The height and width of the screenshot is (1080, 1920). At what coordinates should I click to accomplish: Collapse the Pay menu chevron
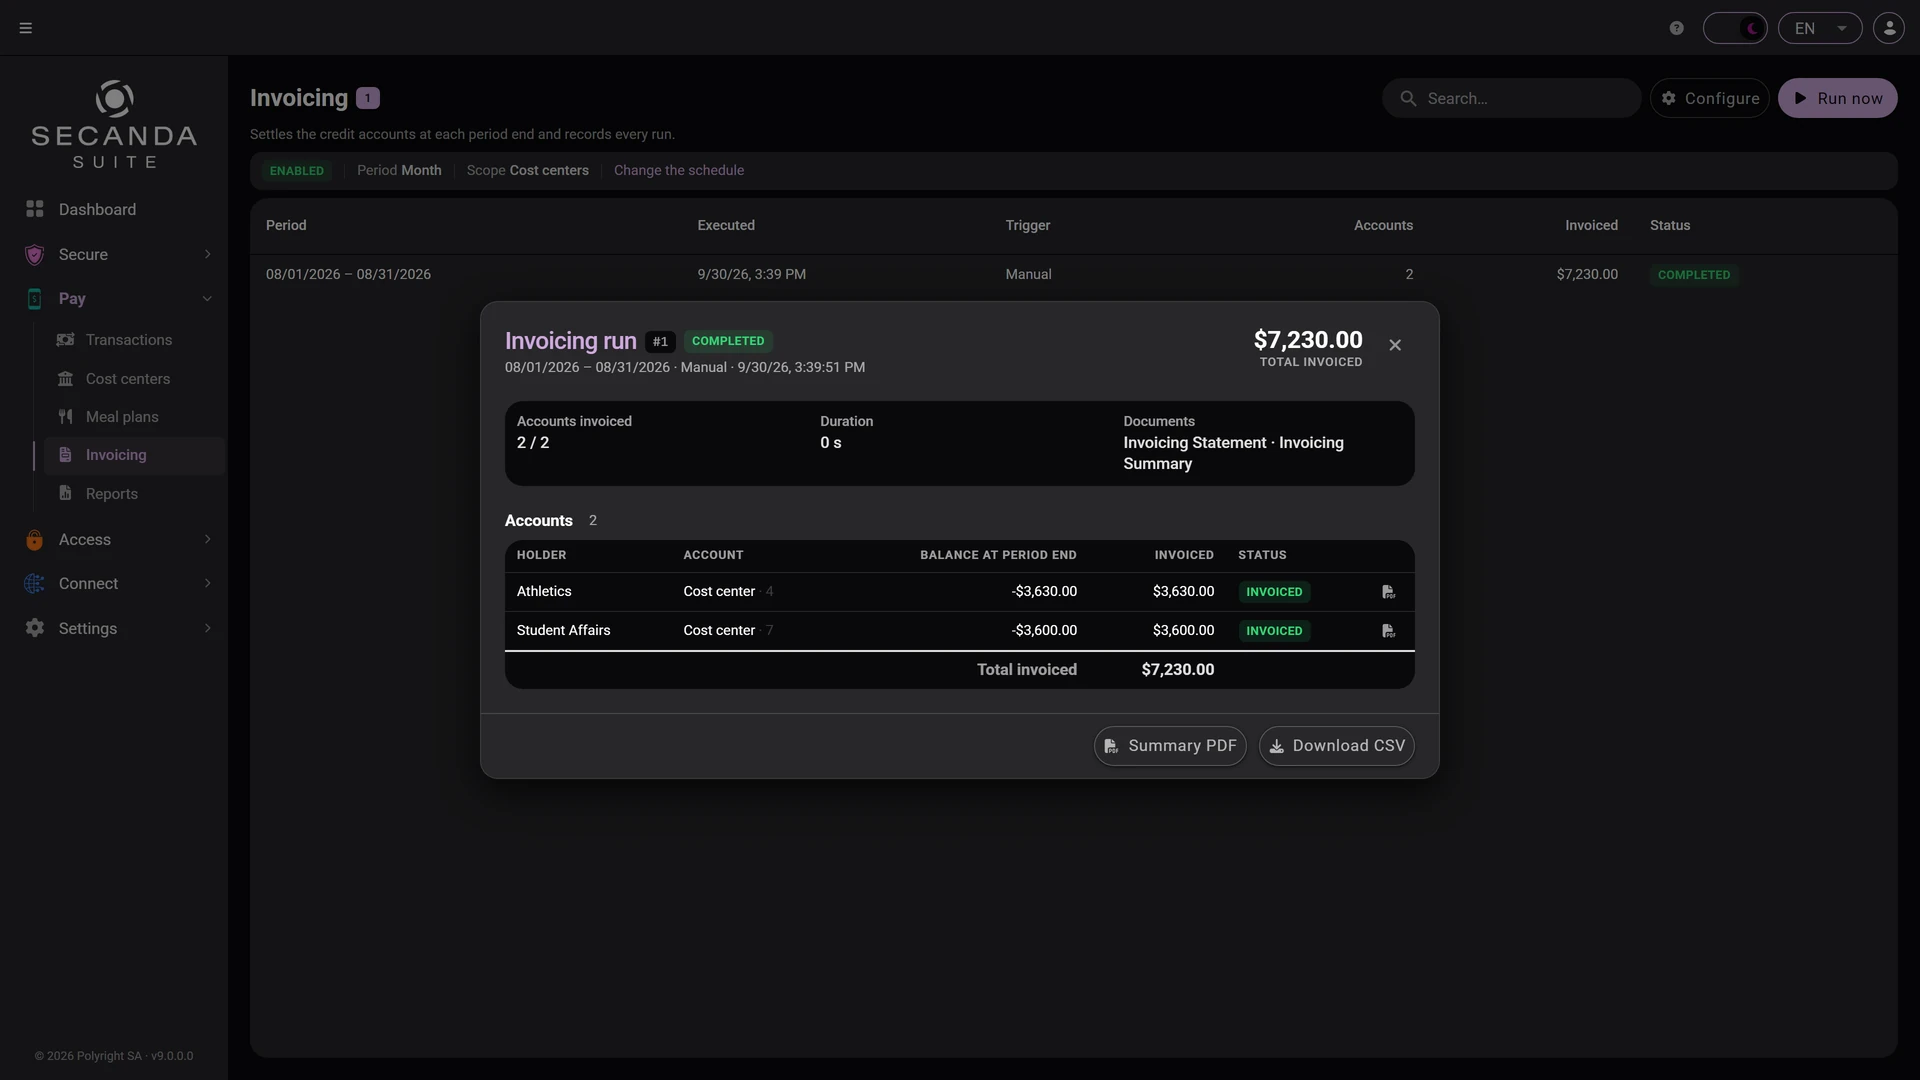(207, 298)
